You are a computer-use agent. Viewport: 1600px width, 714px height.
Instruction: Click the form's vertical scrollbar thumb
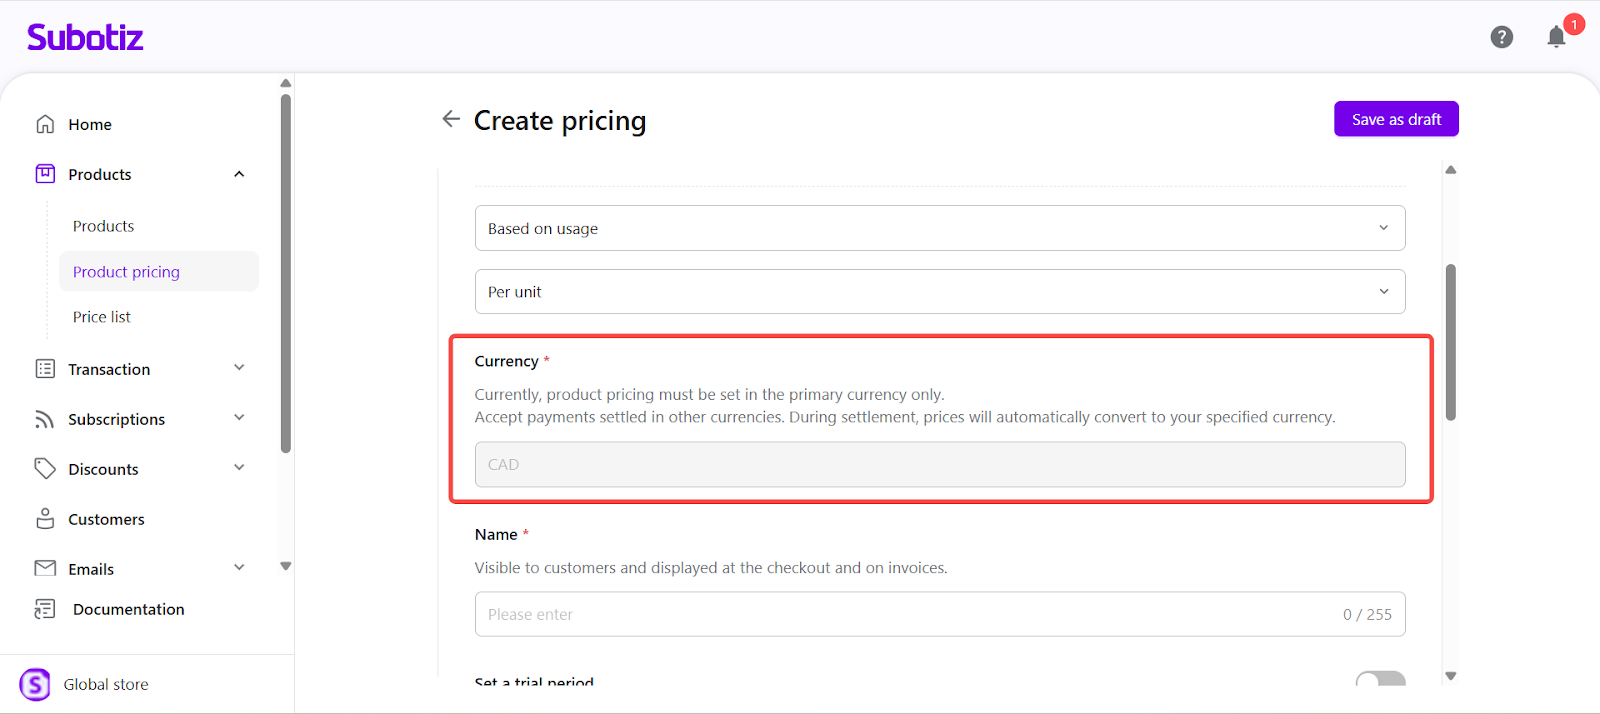pyautogui.click(x=1451, y=342)
